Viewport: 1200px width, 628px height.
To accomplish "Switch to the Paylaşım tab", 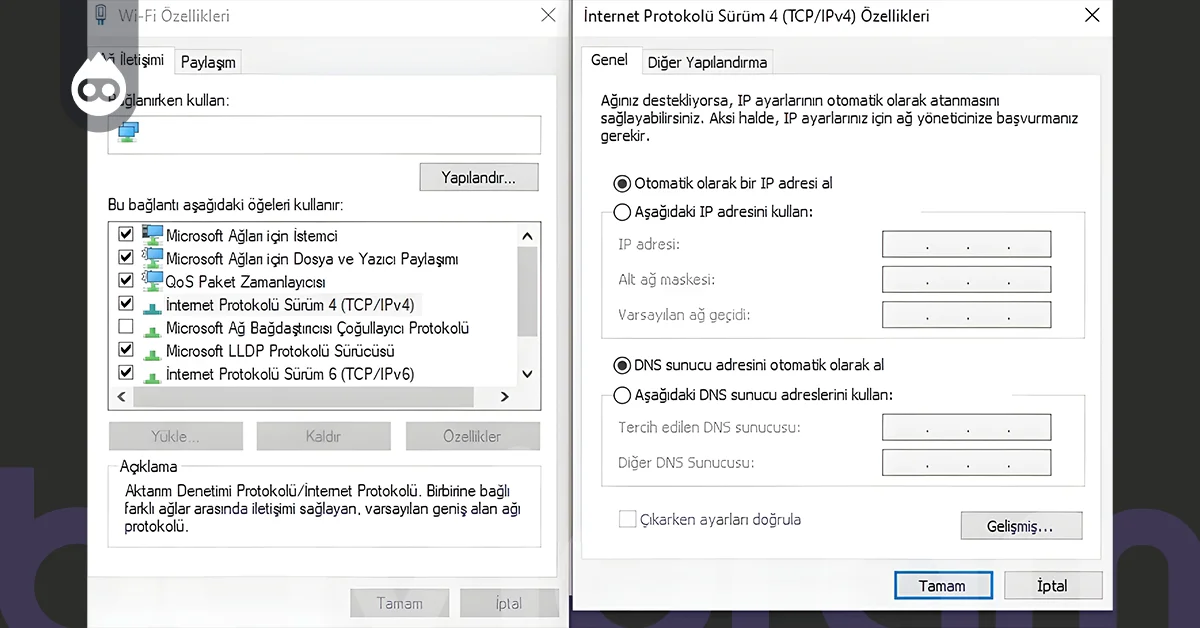I will pos(207,61).
